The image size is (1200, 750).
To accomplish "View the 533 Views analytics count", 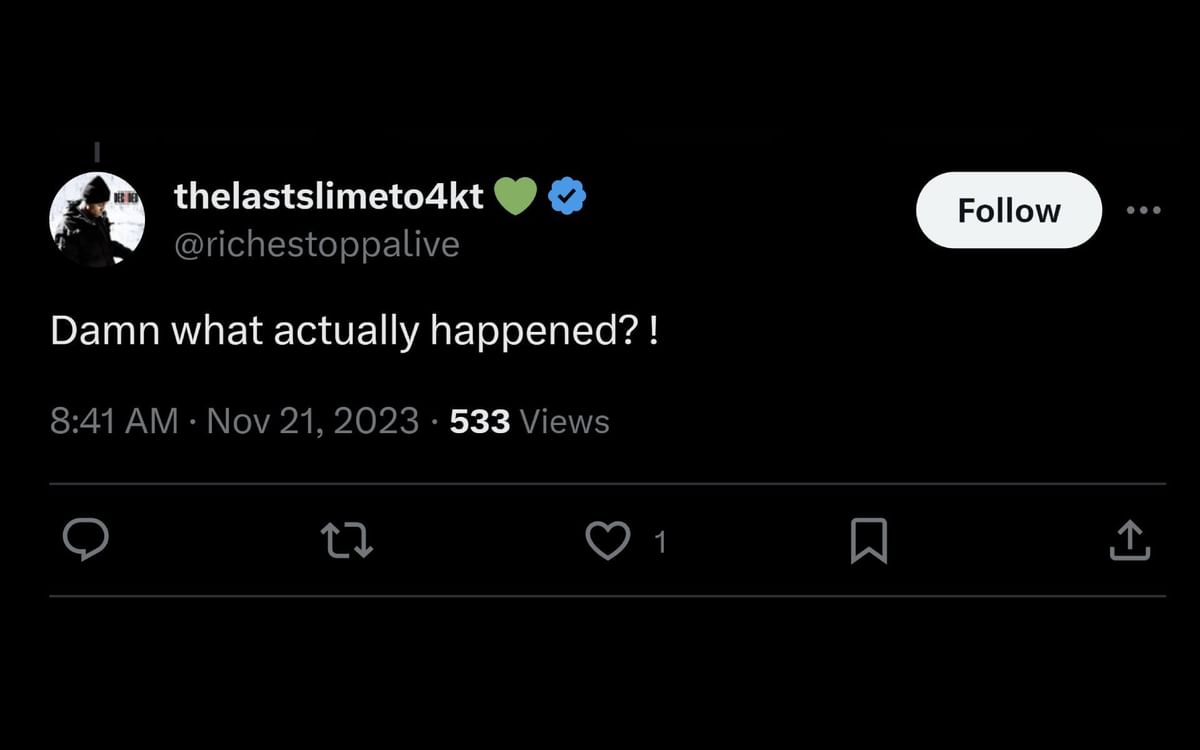I will click(x=480, y=421).
